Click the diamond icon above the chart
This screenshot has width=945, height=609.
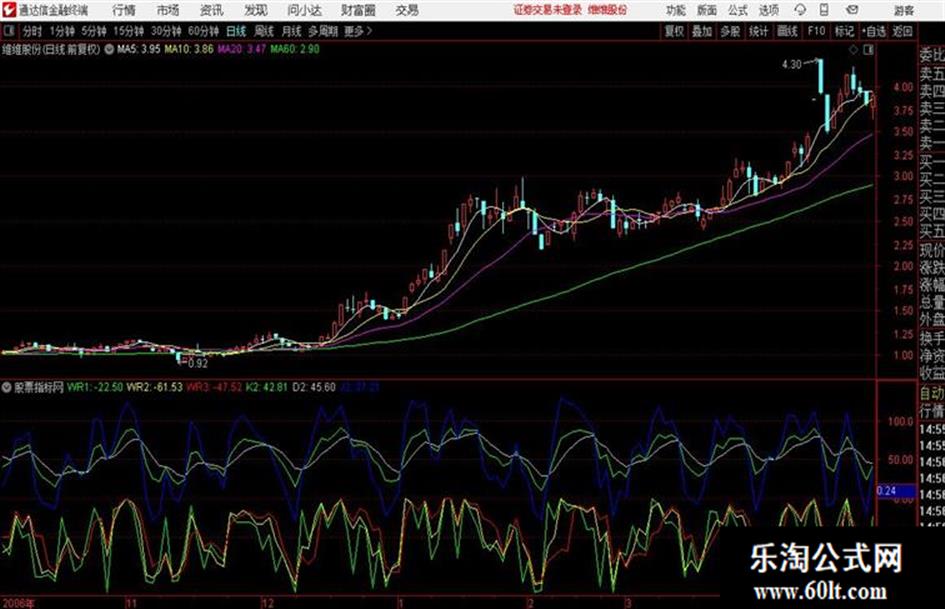pyautogui.click(x=853, y=50)
